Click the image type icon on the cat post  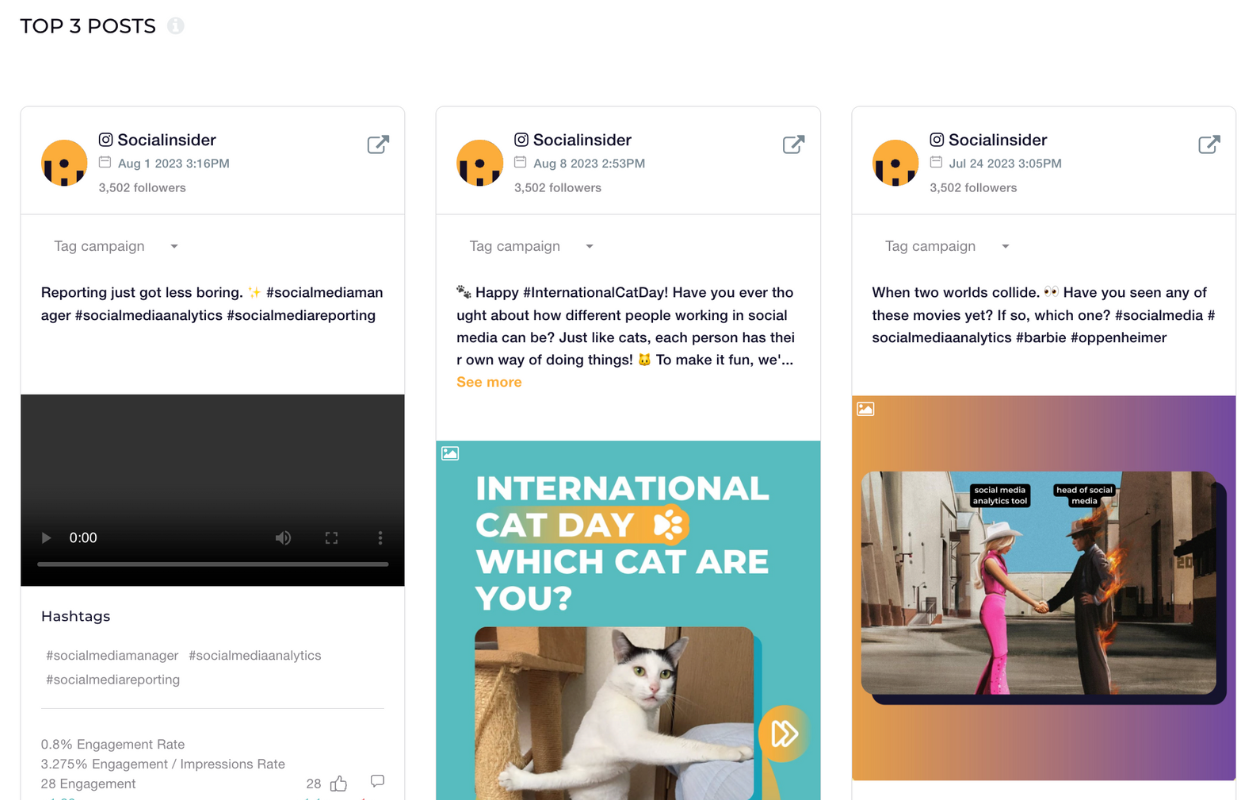click(450, 454)
